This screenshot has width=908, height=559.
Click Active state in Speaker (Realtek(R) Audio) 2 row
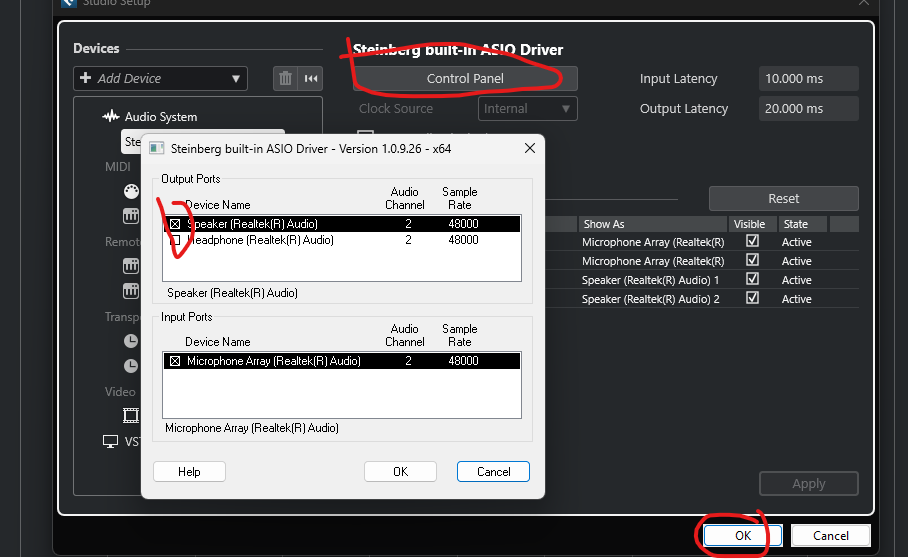coord(797,299)
